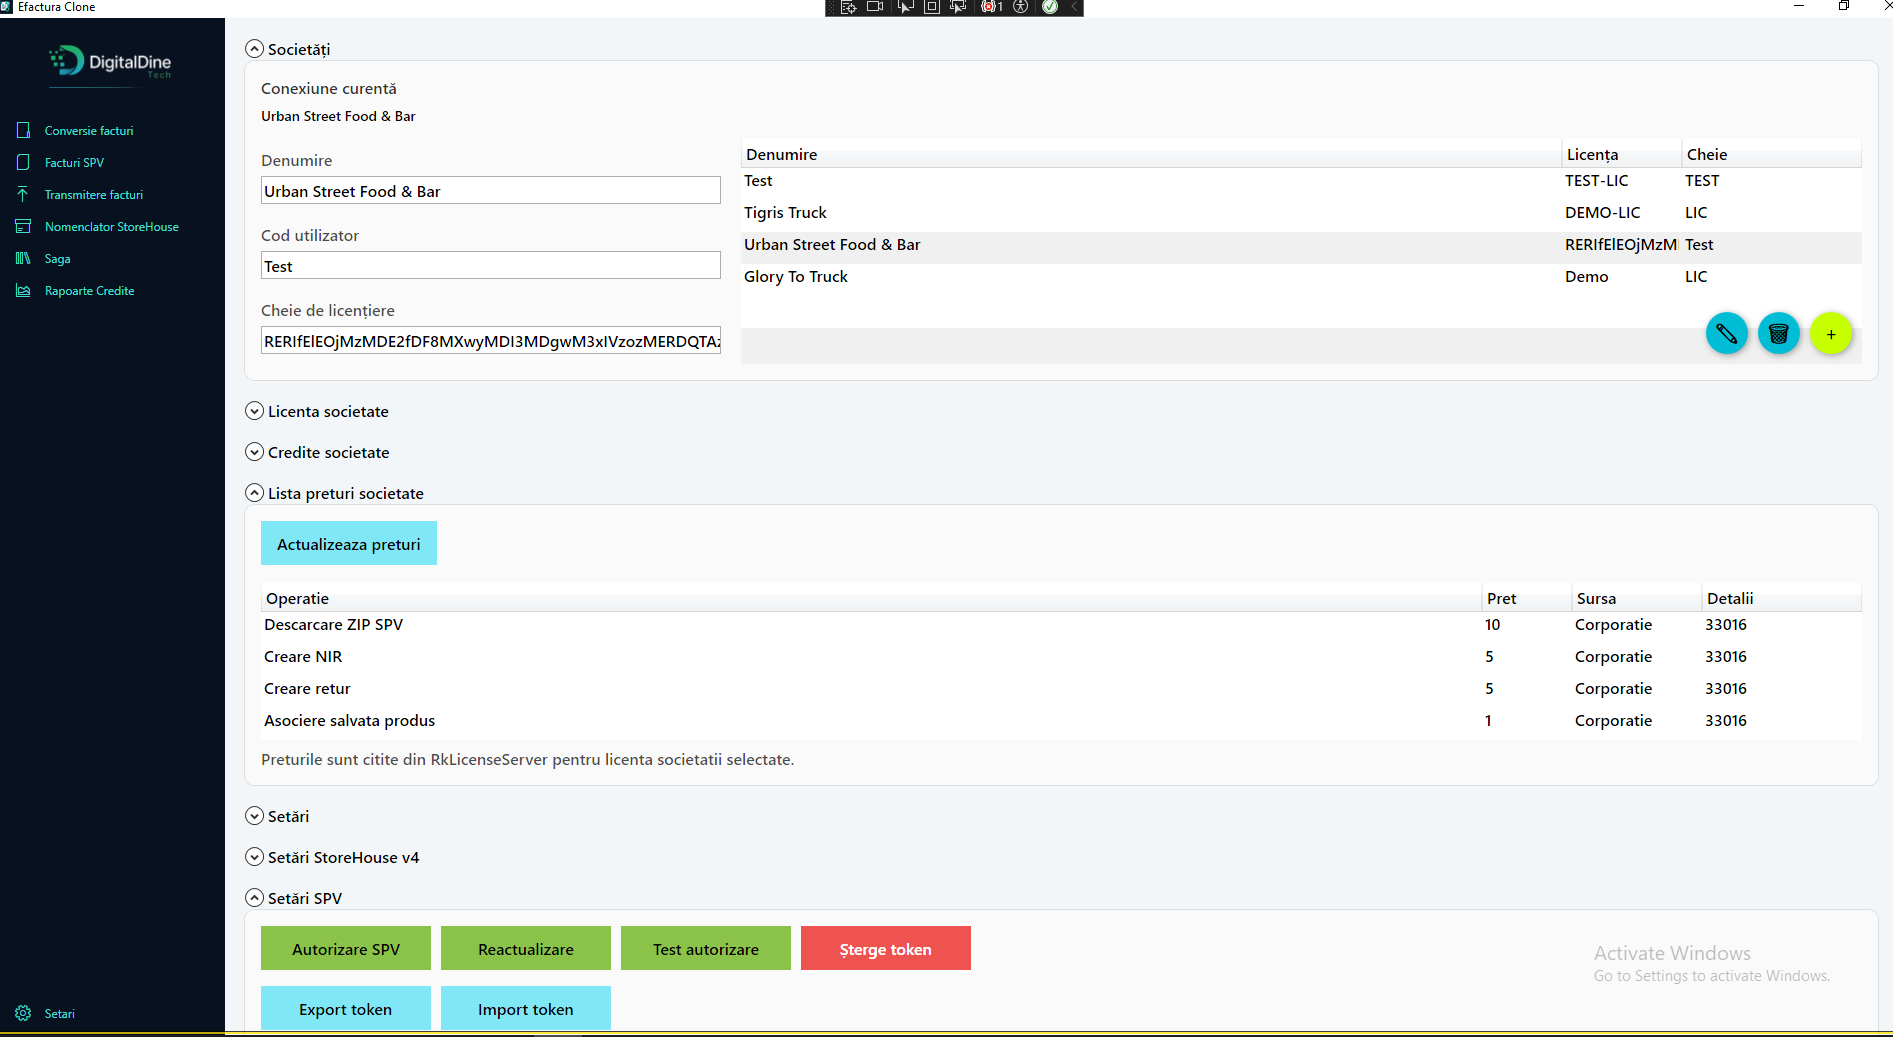
Task: Open the accessibility checker icon
Action: coord(1021,7)
